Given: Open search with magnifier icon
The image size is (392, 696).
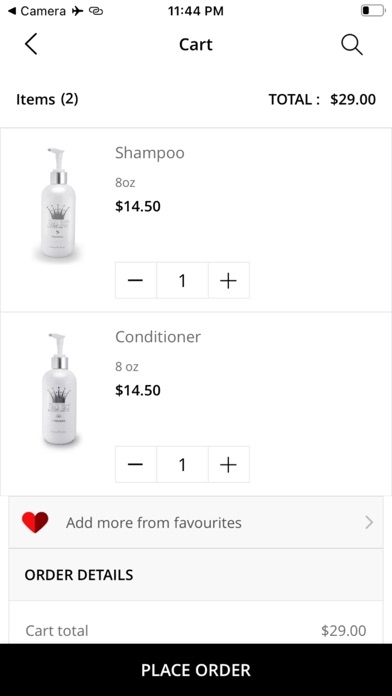Looking at the screenshot, I should [x=352, y=45].
